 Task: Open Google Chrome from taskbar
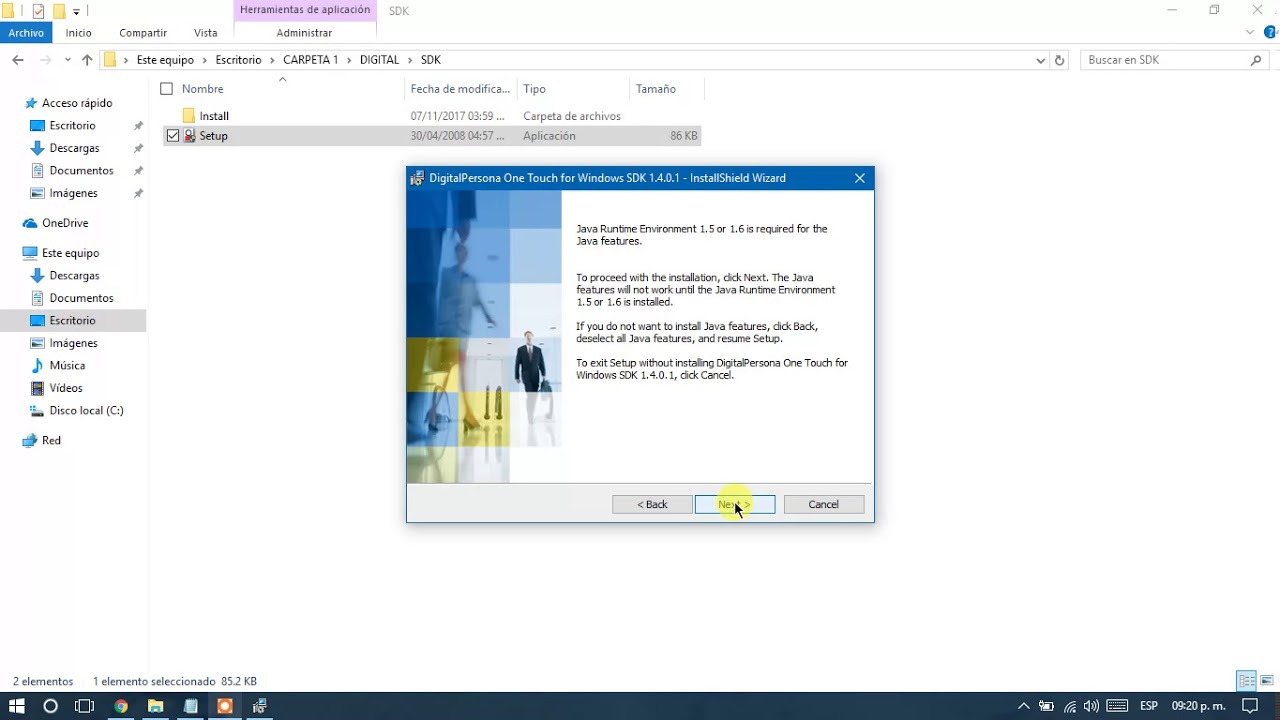(120, 706)
